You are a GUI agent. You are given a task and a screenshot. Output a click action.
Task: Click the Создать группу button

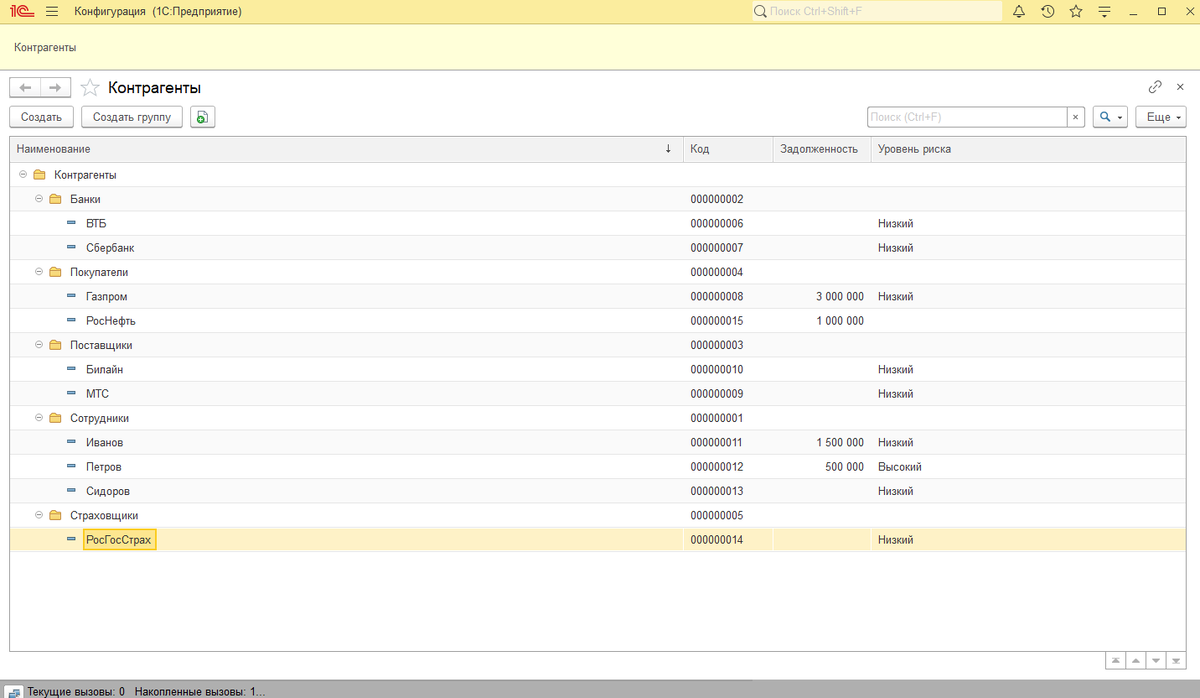tap(131, 117)
